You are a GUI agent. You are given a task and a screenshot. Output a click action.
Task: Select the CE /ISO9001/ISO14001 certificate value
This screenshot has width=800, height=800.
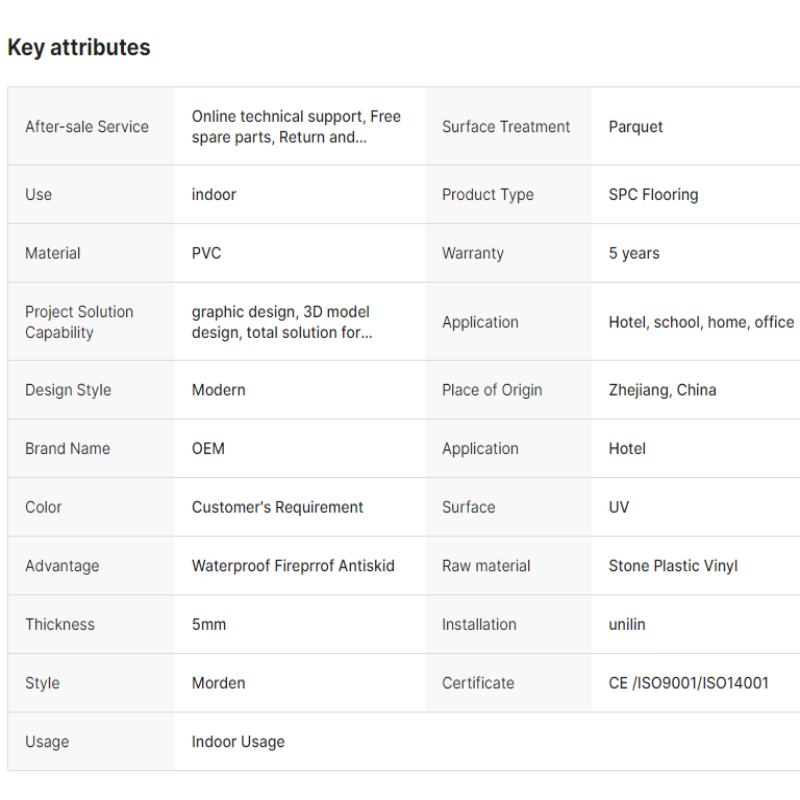[688, 683]
